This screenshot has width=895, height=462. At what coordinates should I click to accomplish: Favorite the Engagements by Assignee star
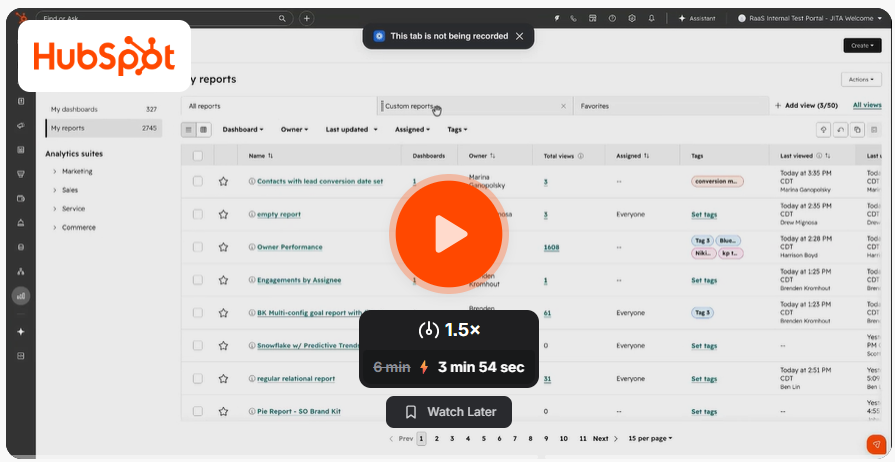pyautogui.click(x=223, y=280)
